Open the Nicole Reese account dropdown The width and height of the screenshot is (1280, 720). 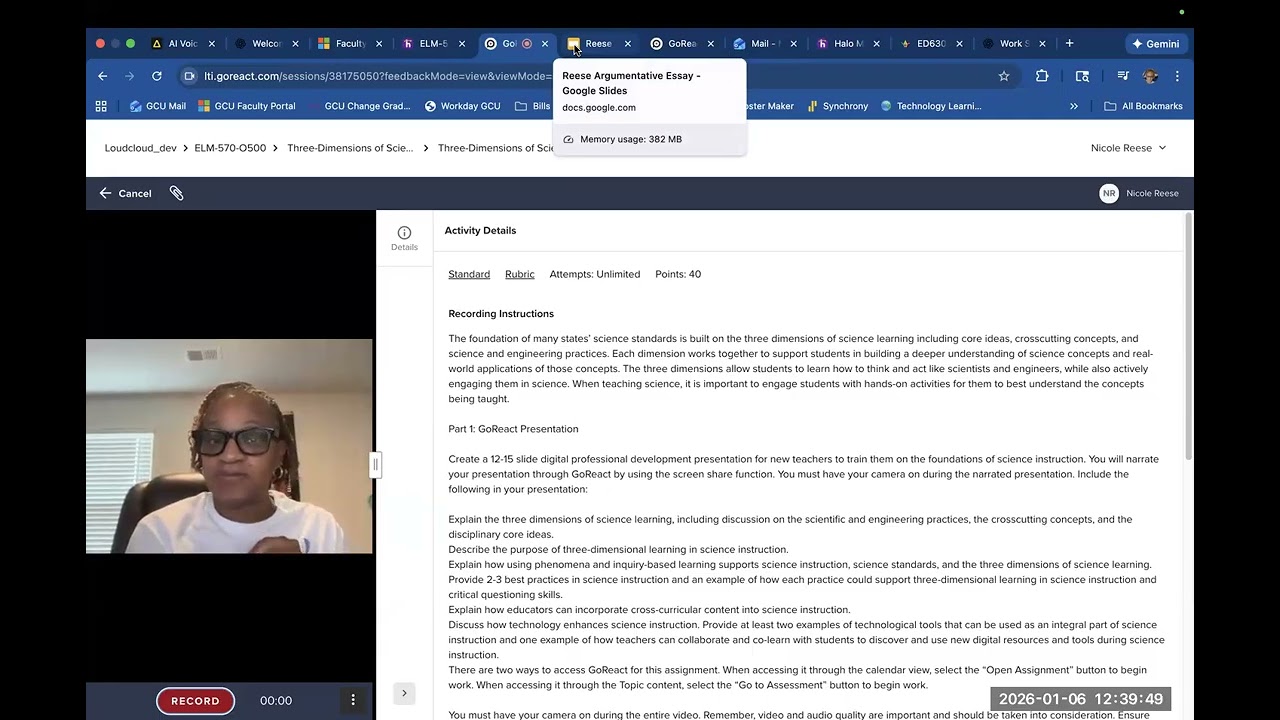(1128, 148)
